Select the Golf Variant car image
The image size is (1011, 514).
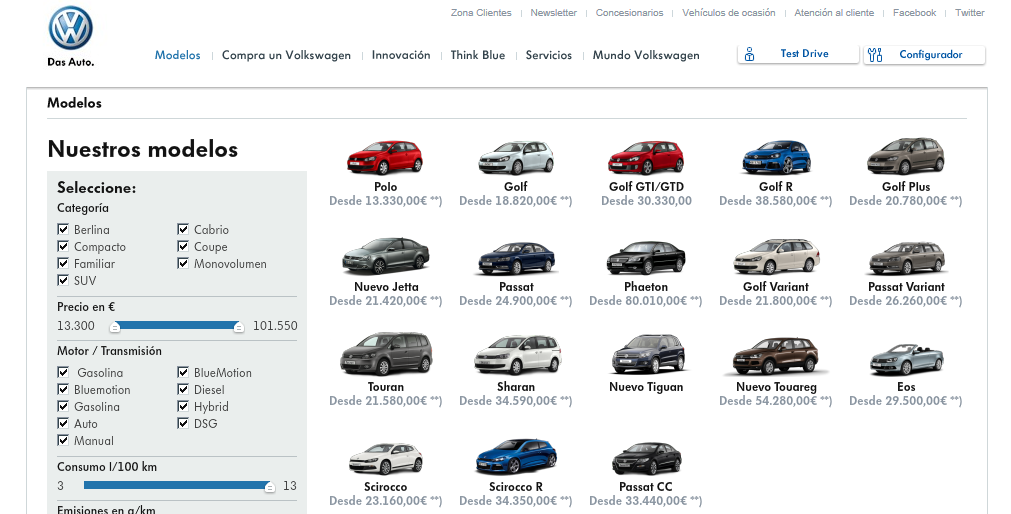pos(776,257)
